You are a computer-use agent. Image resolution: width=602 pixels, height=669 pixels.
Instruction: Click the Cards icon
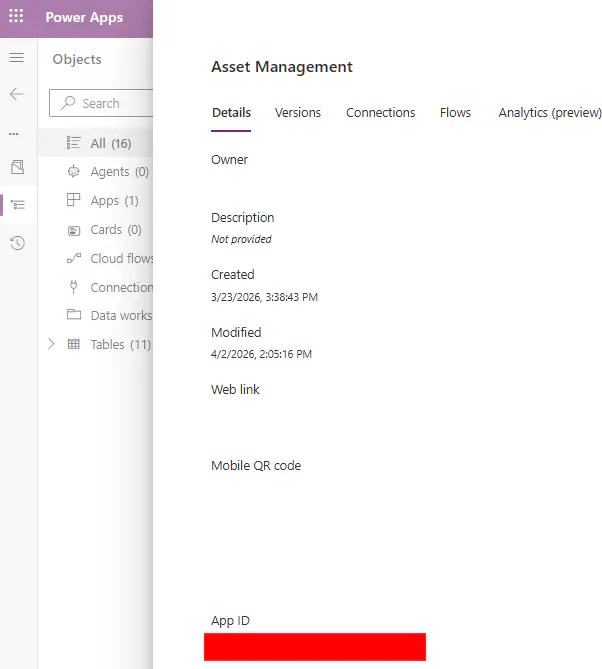click(74, 230)
